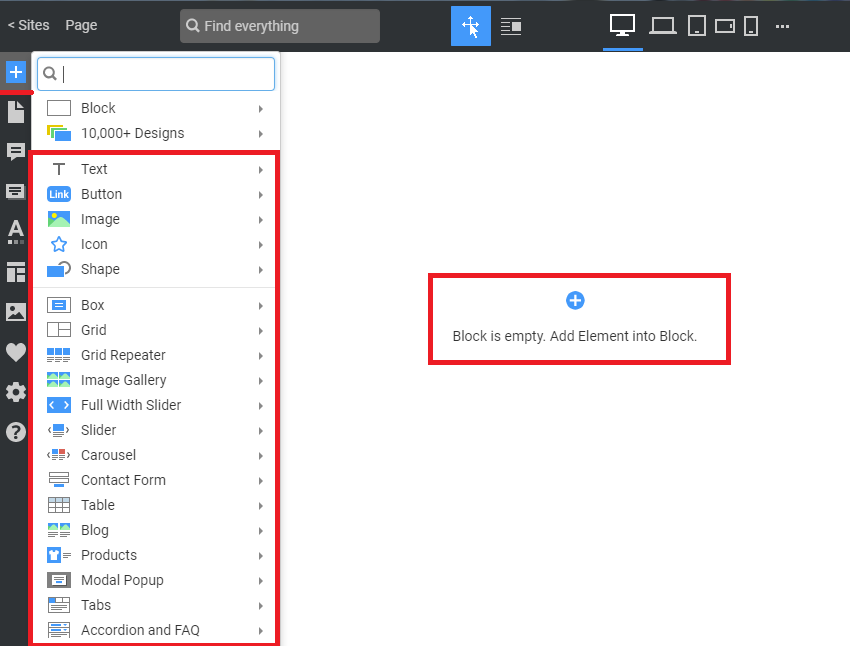Click the Accordion and FAQ icon
This screenshot has width=850, height=646.
pyautogui.click(x=59, y=630)
